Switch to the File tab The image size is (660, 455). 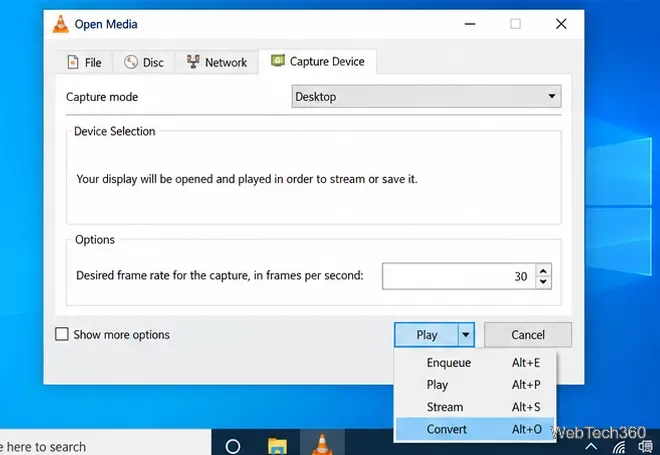click(x=84, y=62)
